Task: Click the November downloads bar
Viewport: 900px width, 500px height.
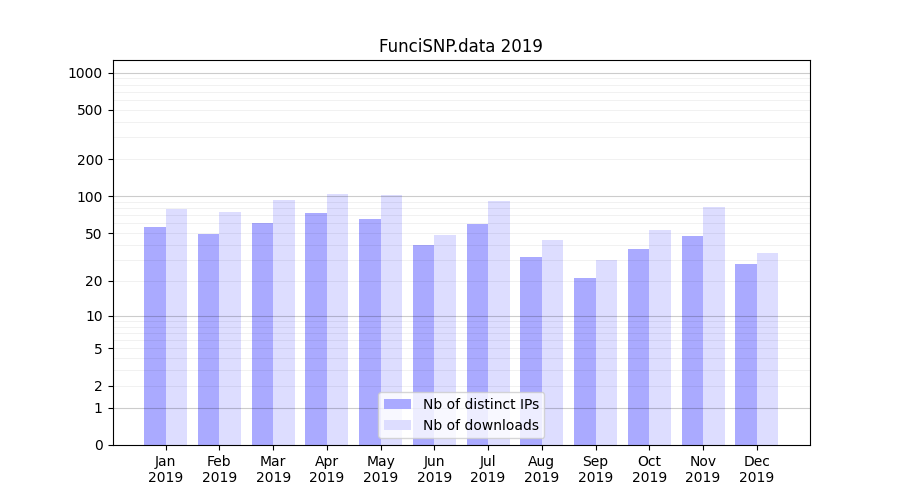Action: click(x=714, y=326)
